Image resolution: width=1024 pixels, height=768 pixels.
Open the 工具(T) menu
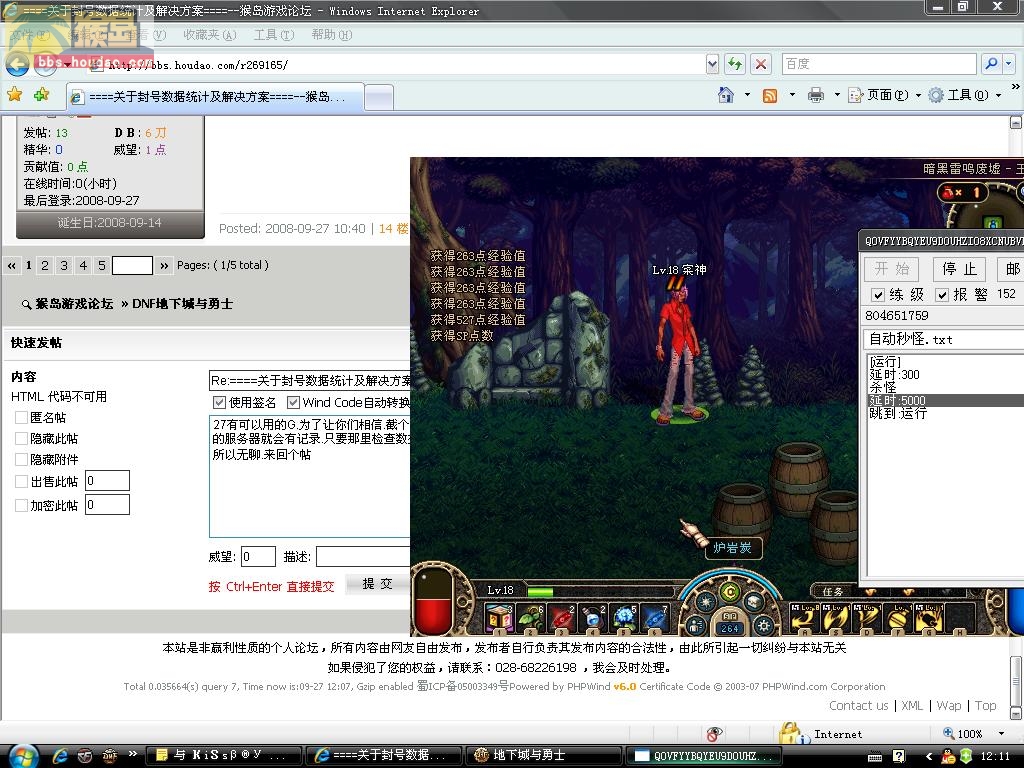pos(274,35)
